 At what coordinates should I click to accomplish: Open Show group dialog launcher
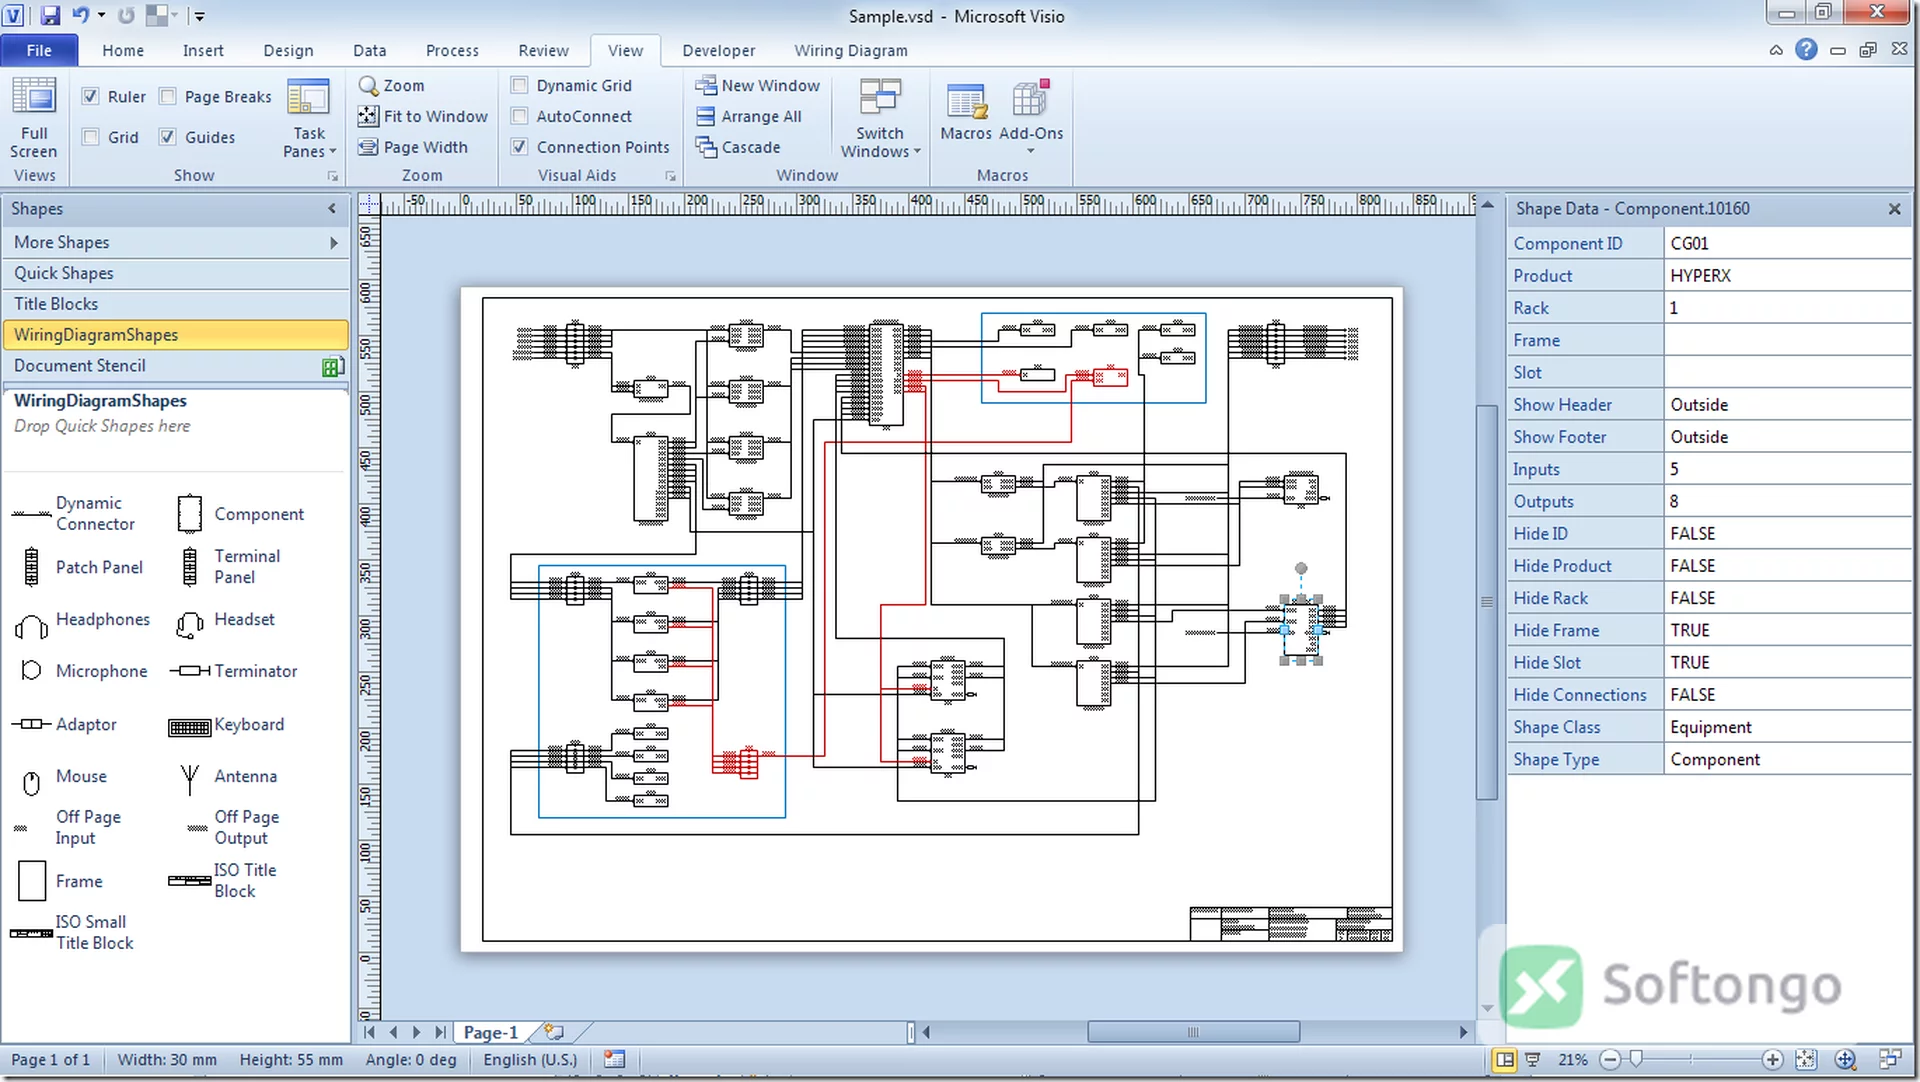[333, 177]
